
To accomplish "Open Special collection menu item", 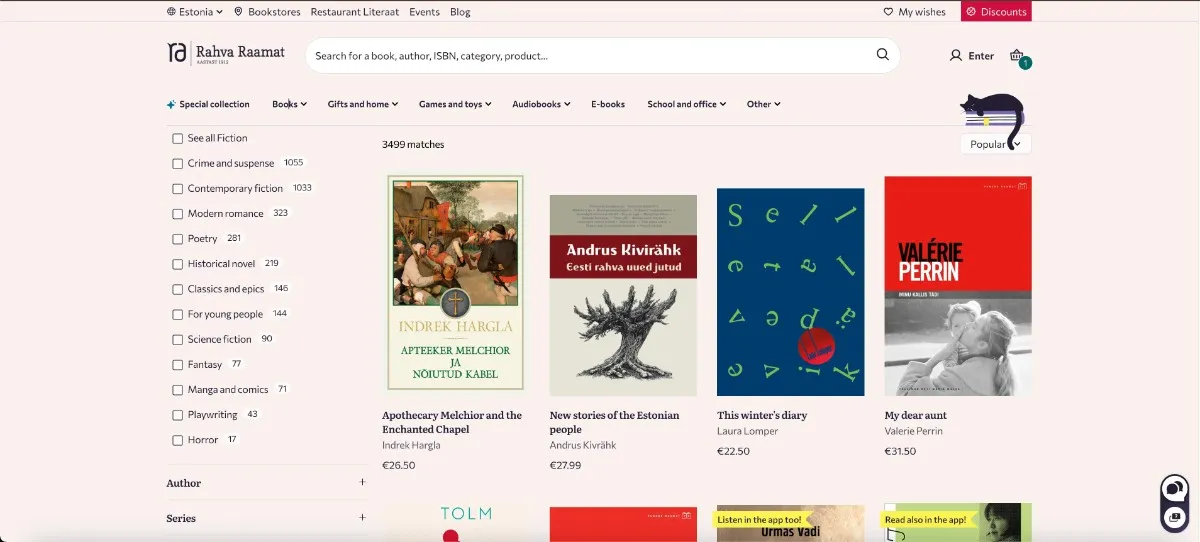I will click(208, 104).
